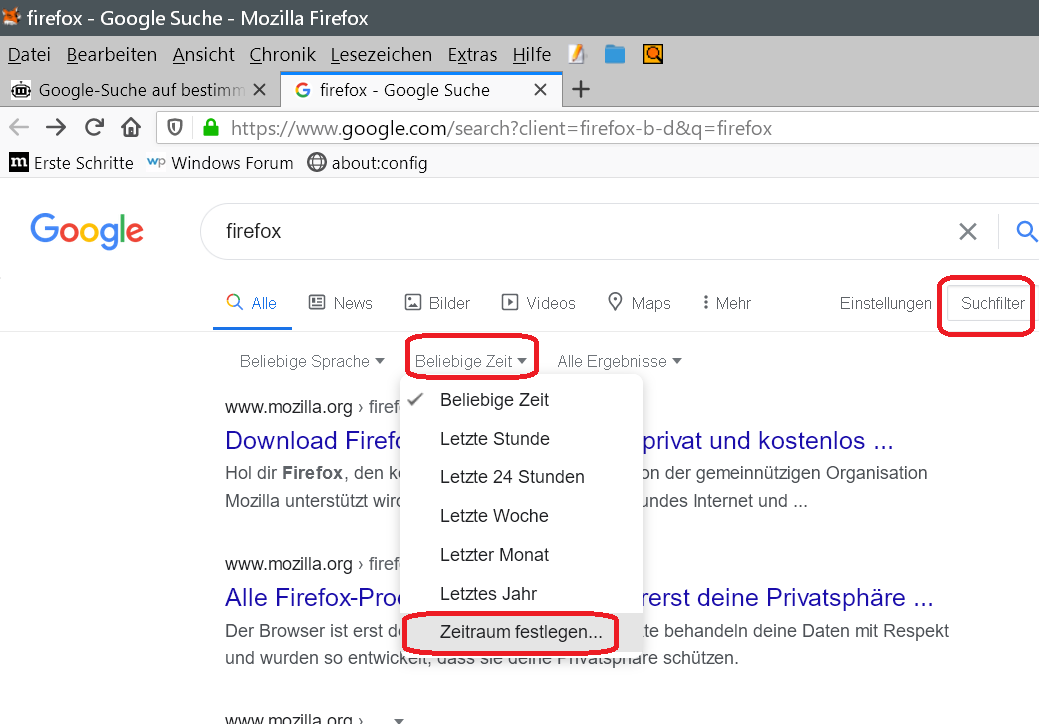The height and width of the screenshot is (724, 1039).
Task: Open the Alle Ergebnisse dropdown
Action: (619, 361)
